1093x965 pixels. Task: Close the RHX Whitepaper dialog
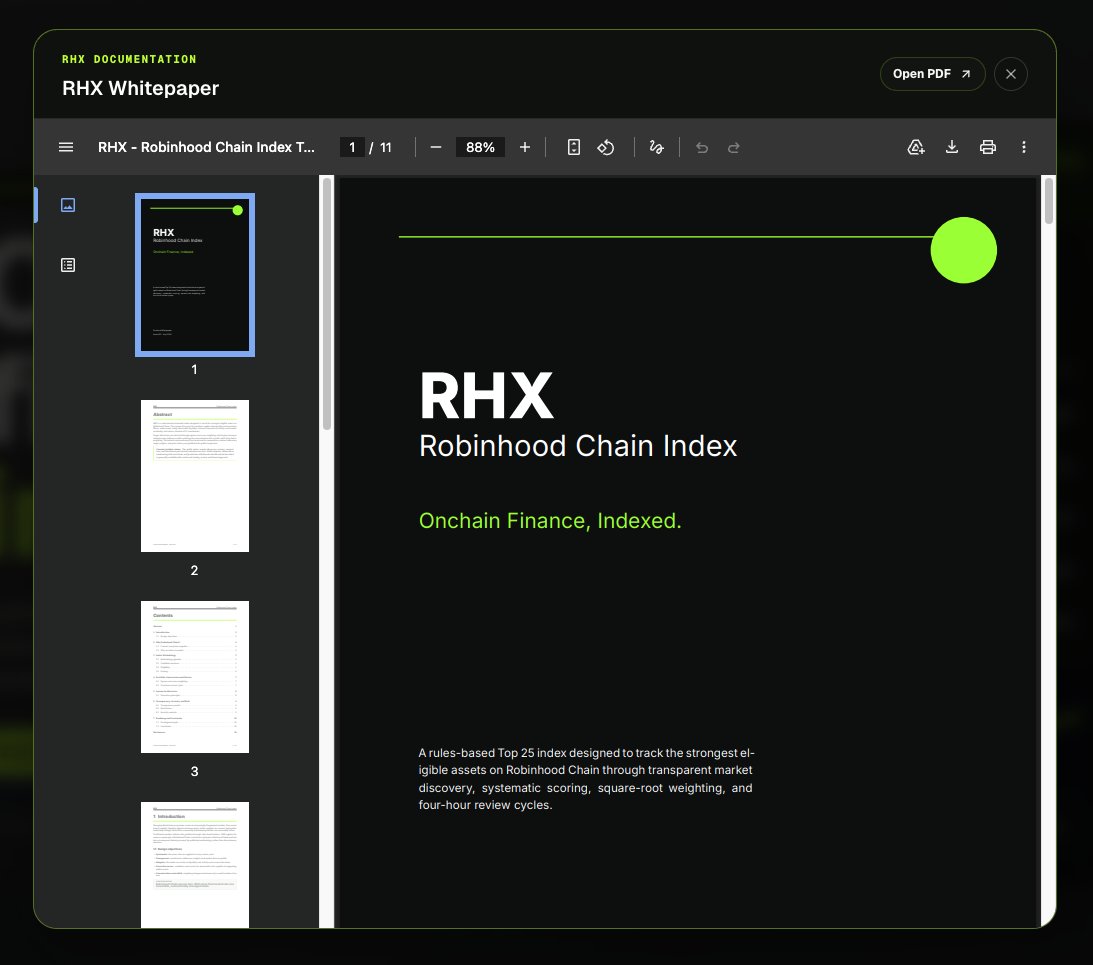click(1010, 74)
